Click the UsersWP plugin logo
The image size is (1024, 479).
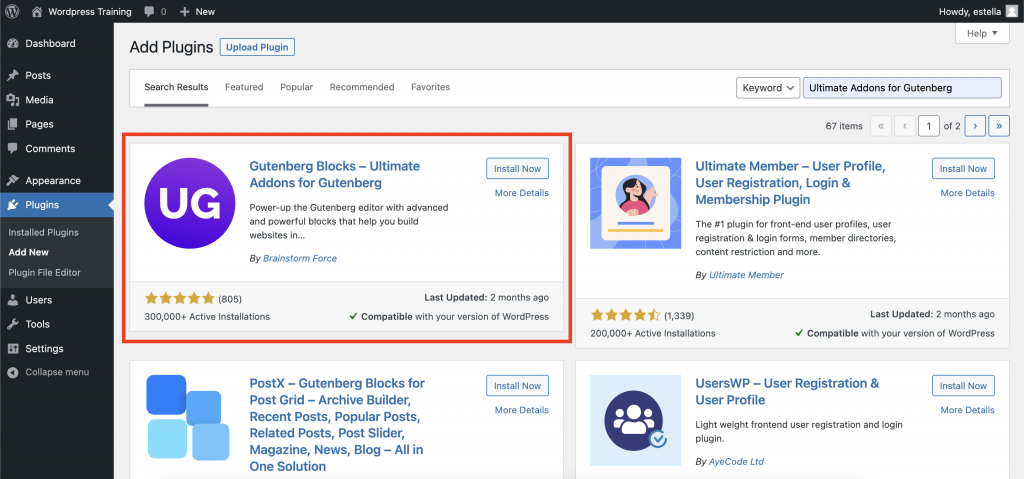click(635, 420)
